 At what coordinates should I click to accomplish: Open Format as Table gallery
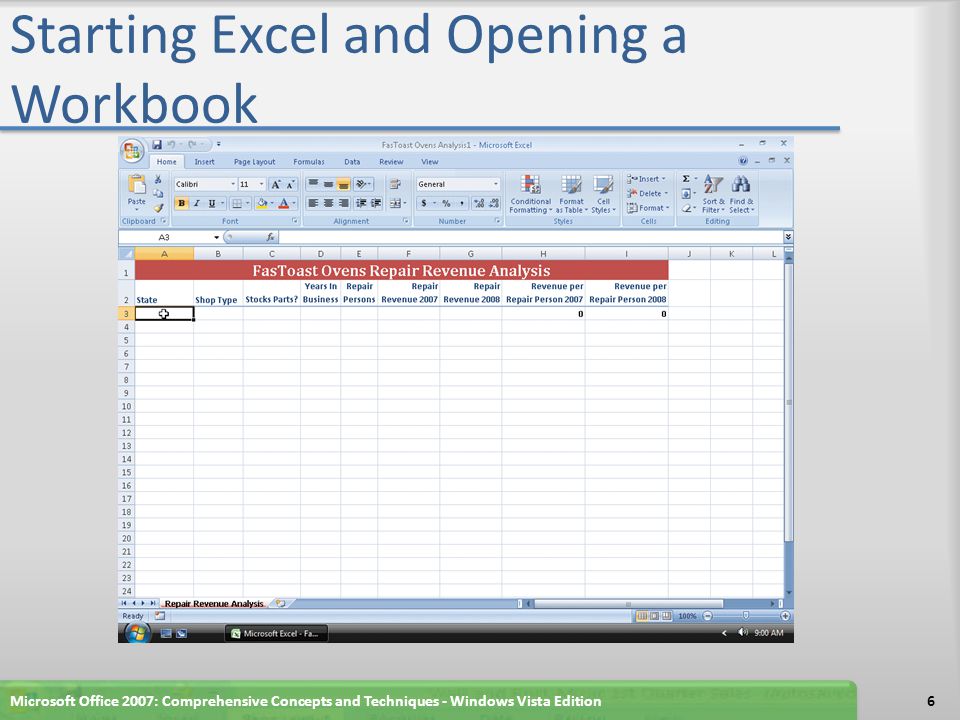point(571,194)
